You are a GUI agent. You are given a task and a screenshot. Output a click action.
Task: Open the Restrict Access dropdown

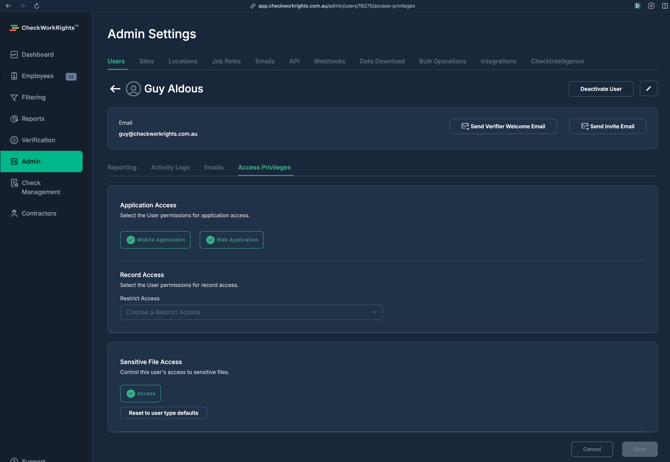pyautogui.click(x=251, y=312)
